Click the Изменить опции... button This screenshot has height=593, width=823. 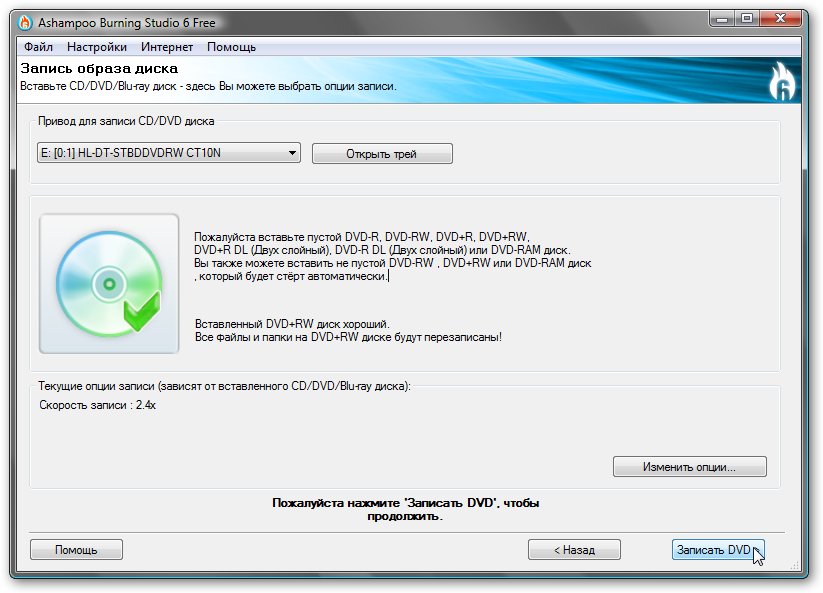point(689,467)
